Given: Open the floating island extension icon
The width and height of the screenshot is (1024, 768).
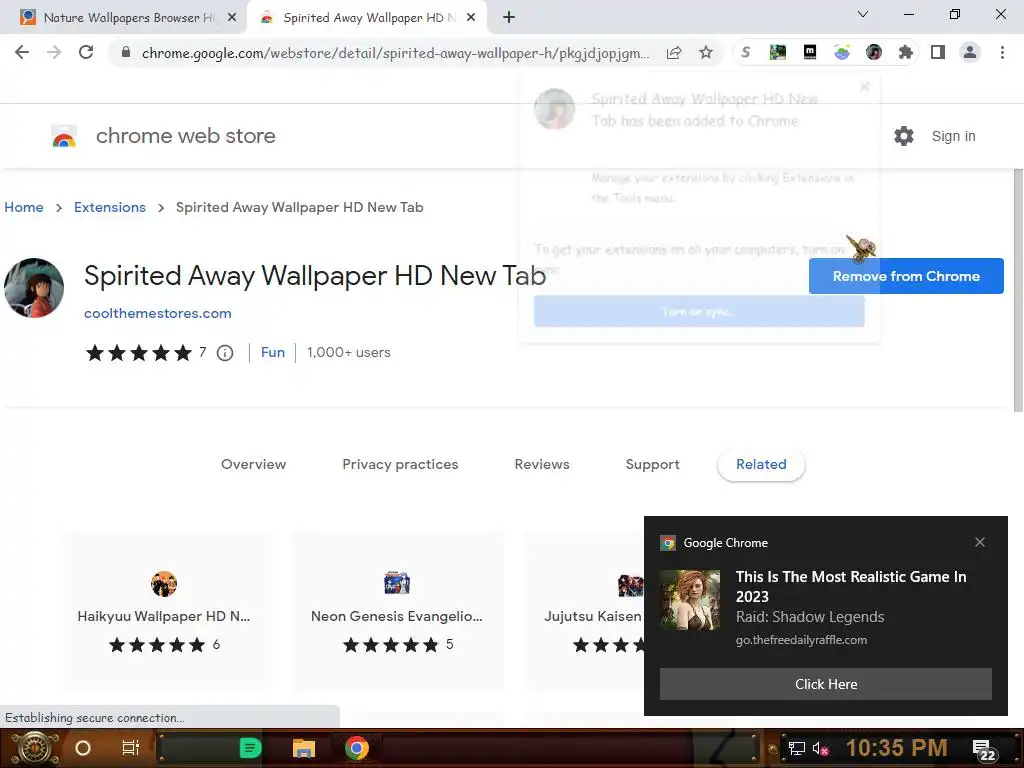Looking at the screenshot, I should point(842,52).
